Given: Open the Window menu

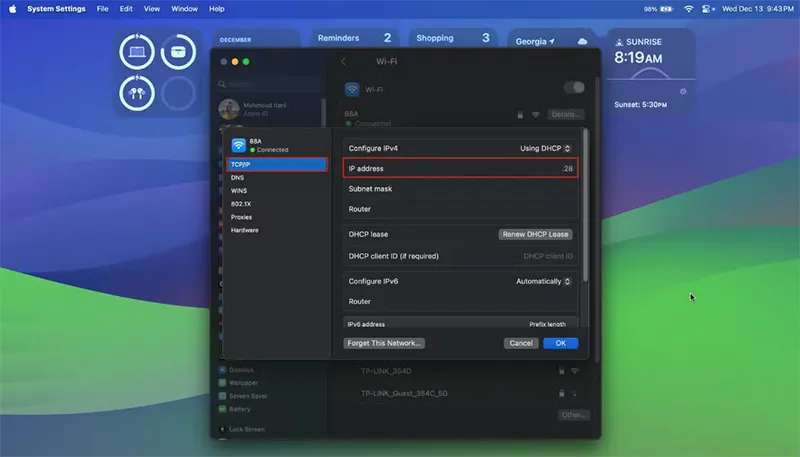Looking at the screenshot, I should 184,9.
